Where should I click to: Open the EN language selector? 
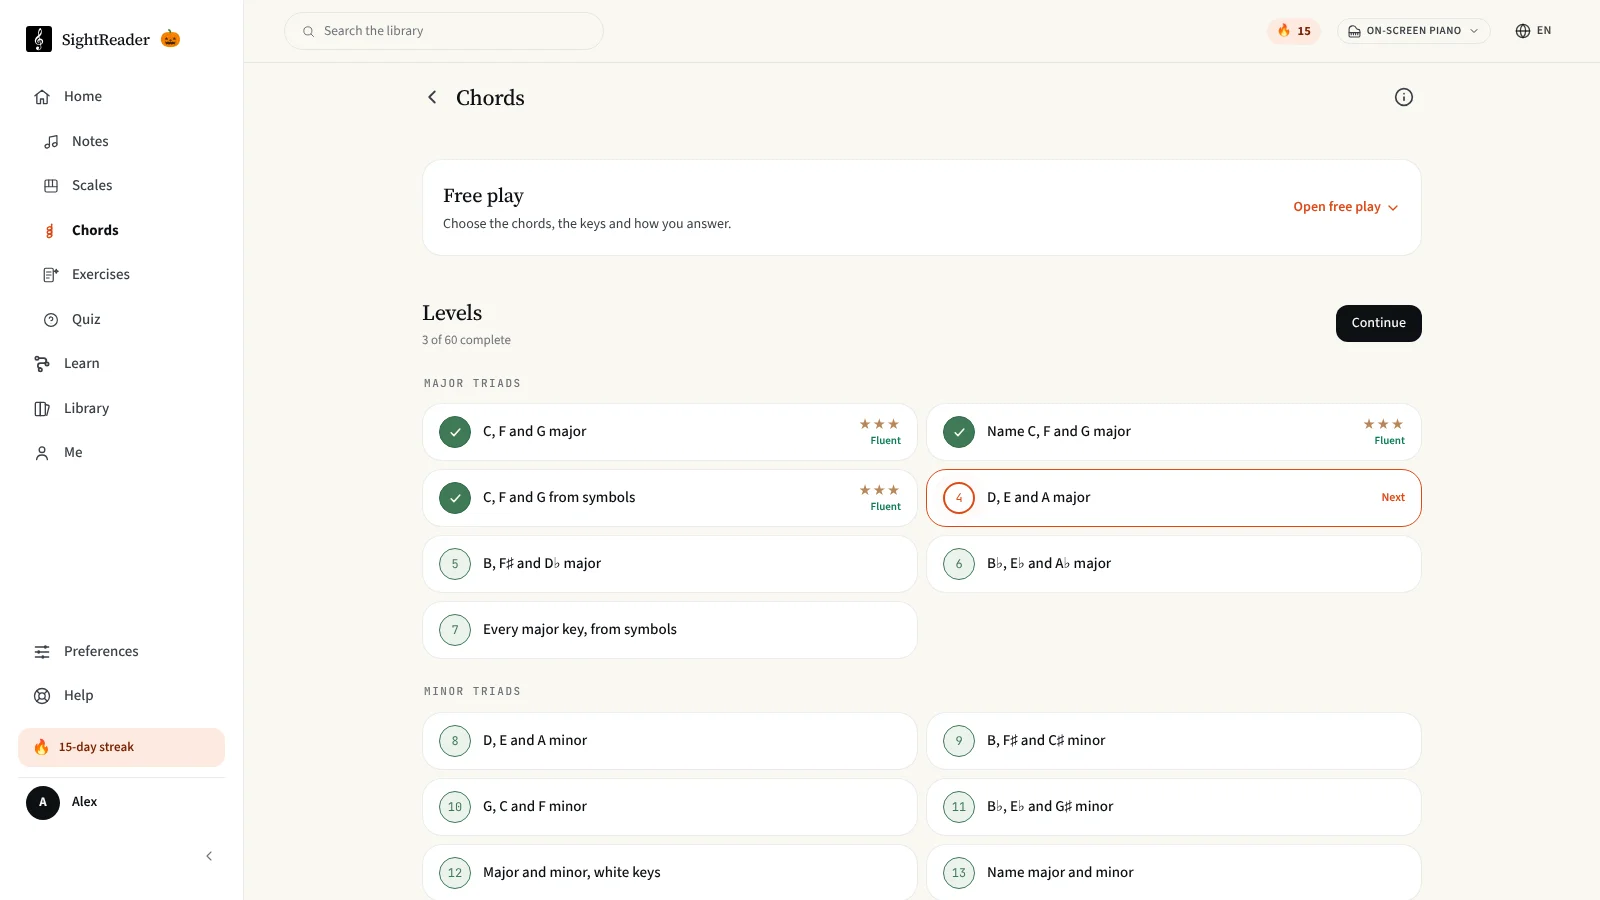pyautogui.click(x=1533, y=31)
